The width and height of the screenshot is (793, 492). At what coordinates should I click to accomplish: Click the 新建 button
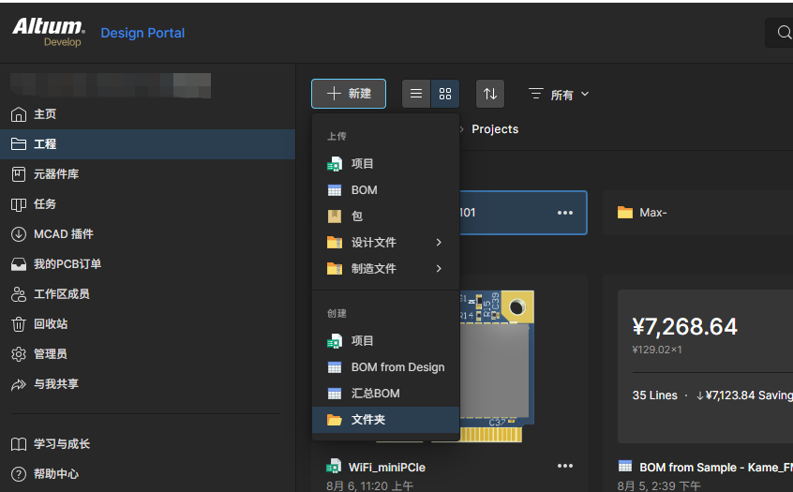348,94
